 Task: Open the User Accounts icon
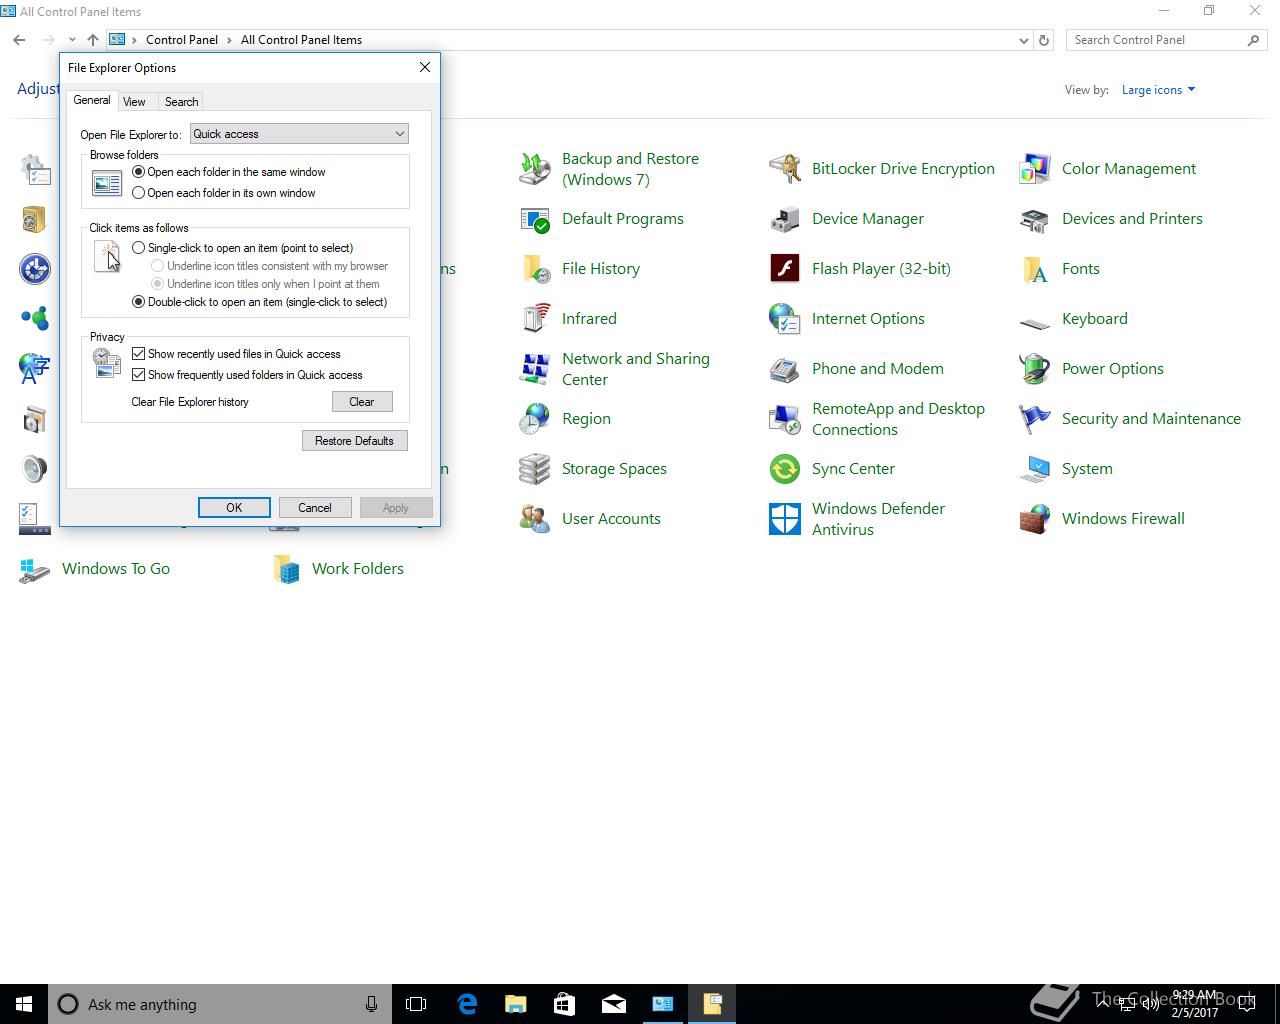tap(535, 519)
